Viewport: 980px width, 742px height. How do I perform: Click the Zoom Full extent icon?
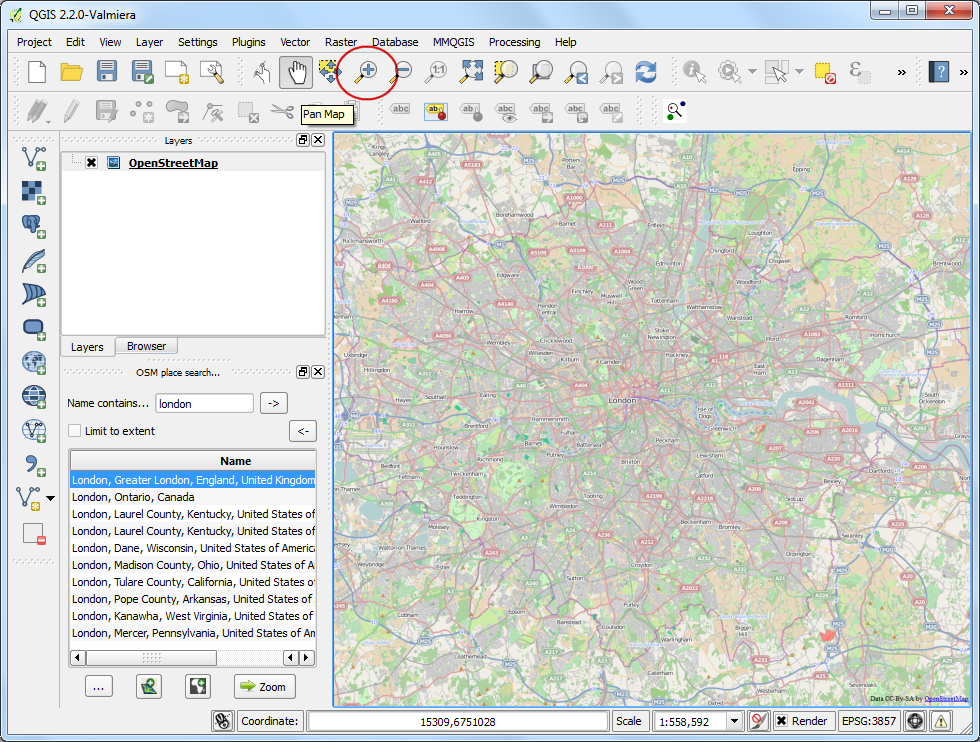tap(471, 72)
